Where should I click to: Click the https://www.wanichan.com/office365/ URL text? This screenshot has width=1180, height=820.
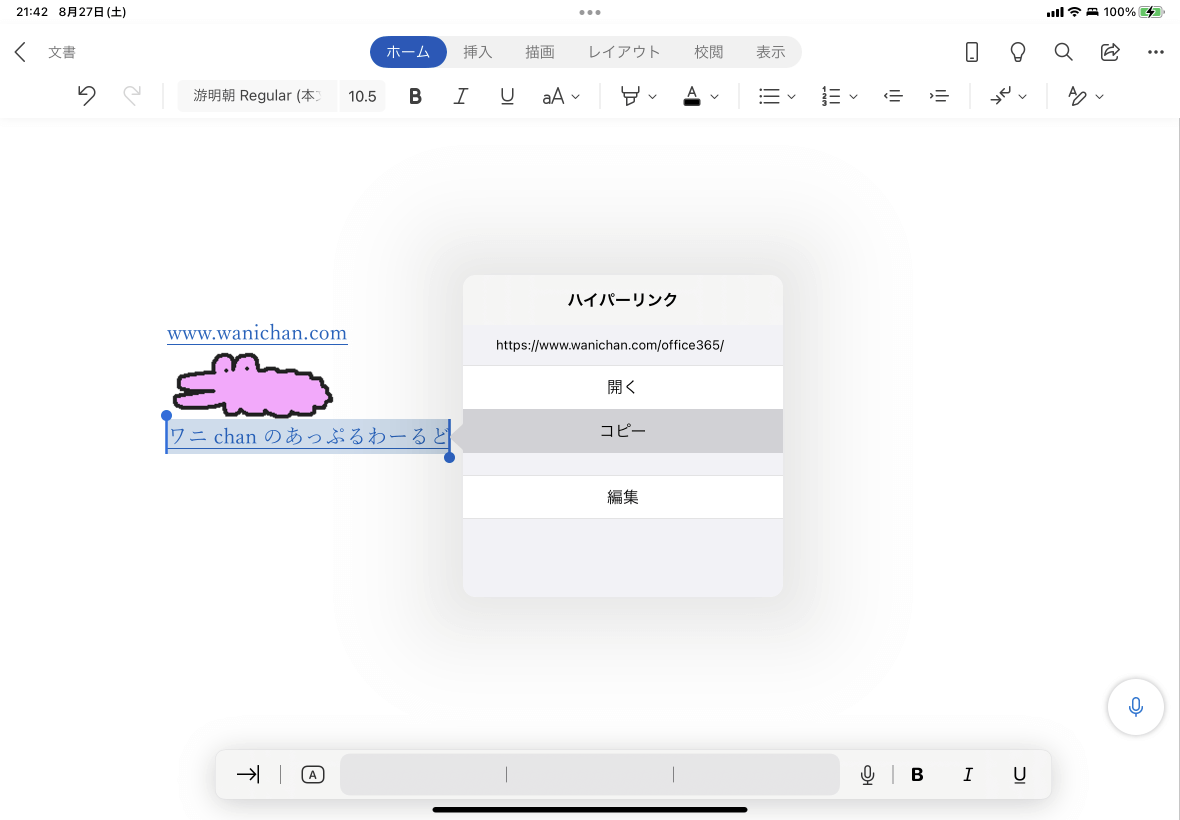pyautogui.click(x=610, y=345)
